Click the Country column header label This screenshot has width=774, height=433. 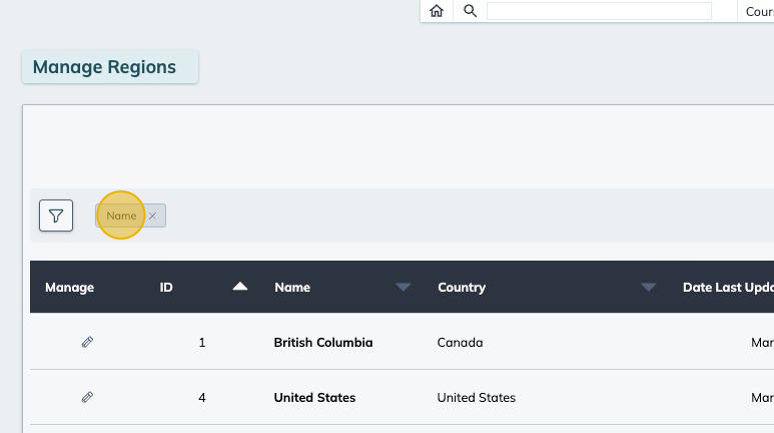tap(461, 287)
